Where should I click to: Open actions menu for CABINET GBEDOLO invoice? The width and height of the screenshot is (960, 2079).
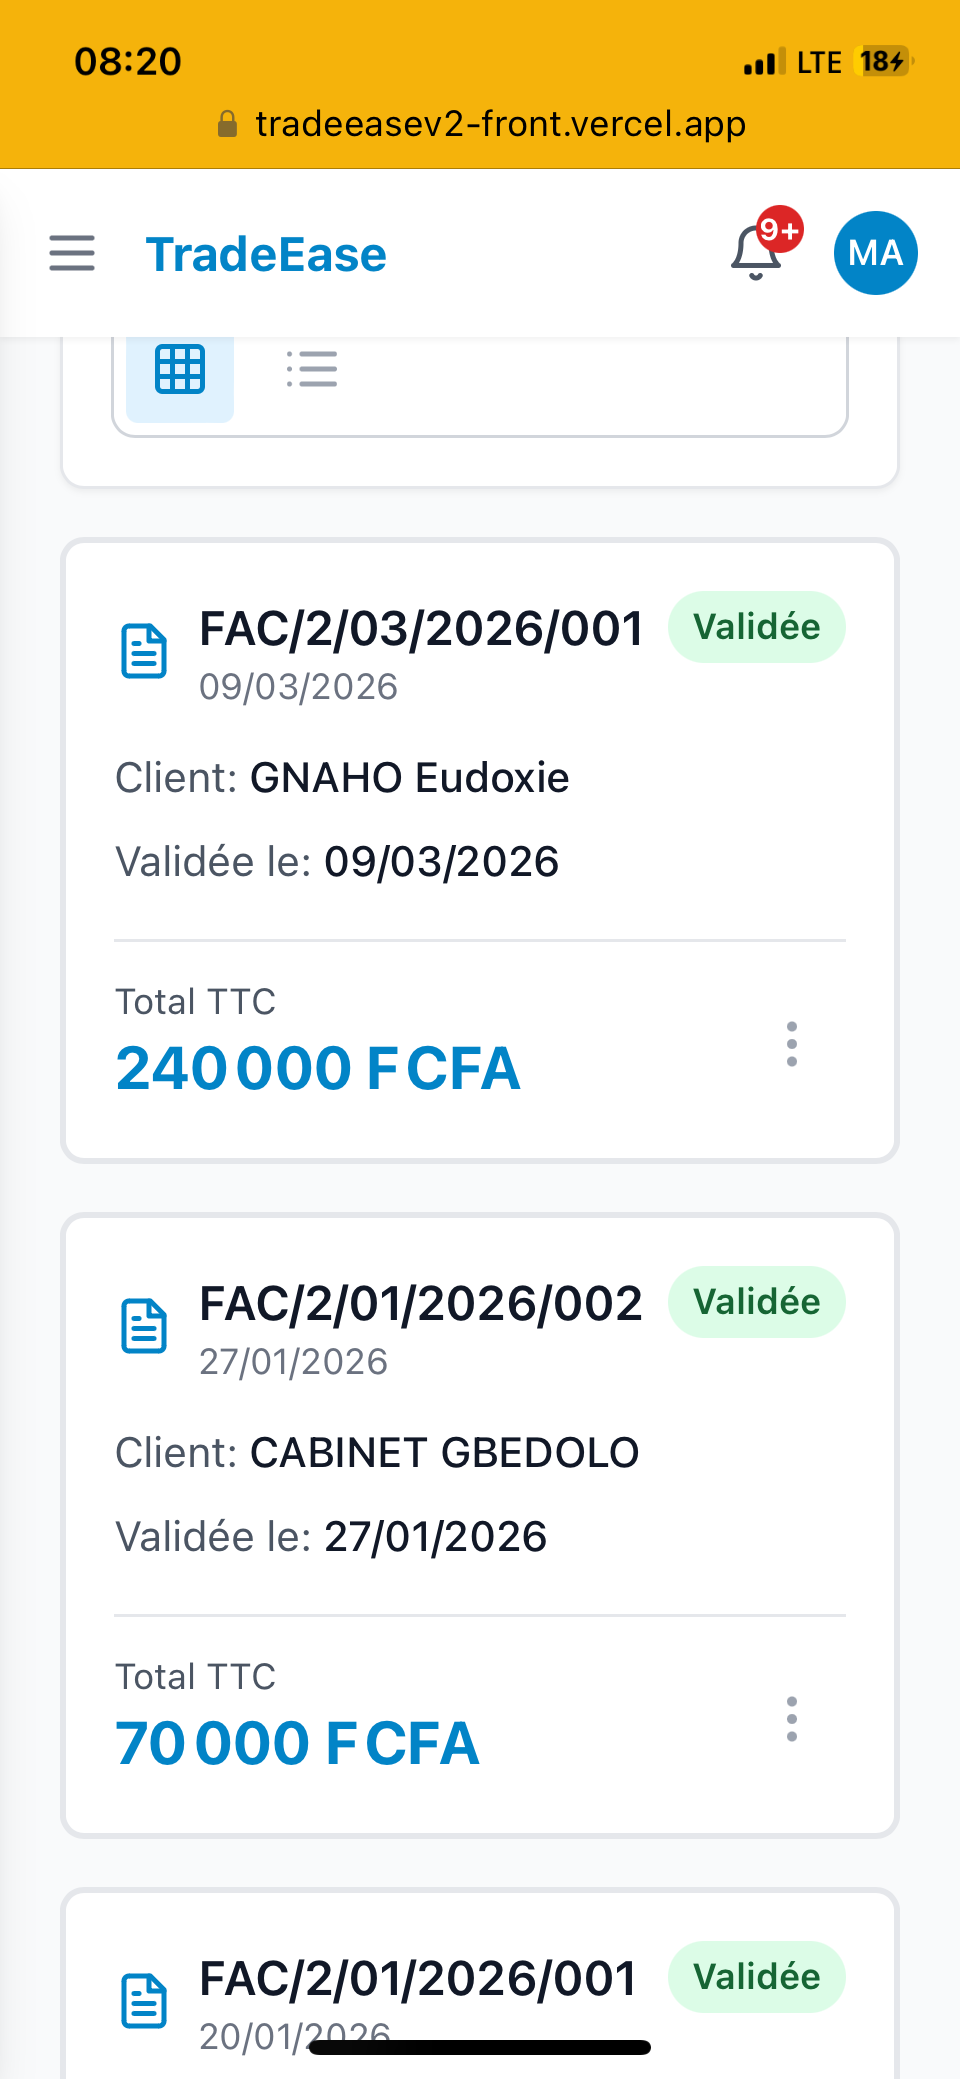click(x=792, y=1719)
